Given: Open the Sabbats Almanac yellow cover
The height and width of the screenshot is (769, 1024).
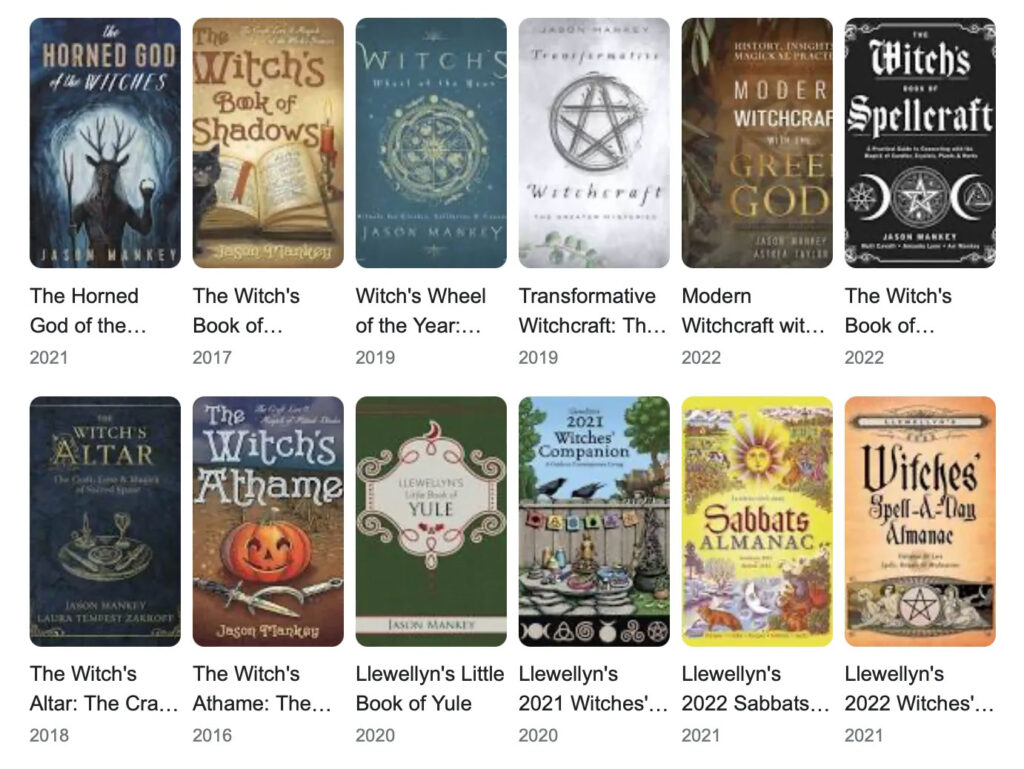Looking at the screenshot, I should point(757,522).
